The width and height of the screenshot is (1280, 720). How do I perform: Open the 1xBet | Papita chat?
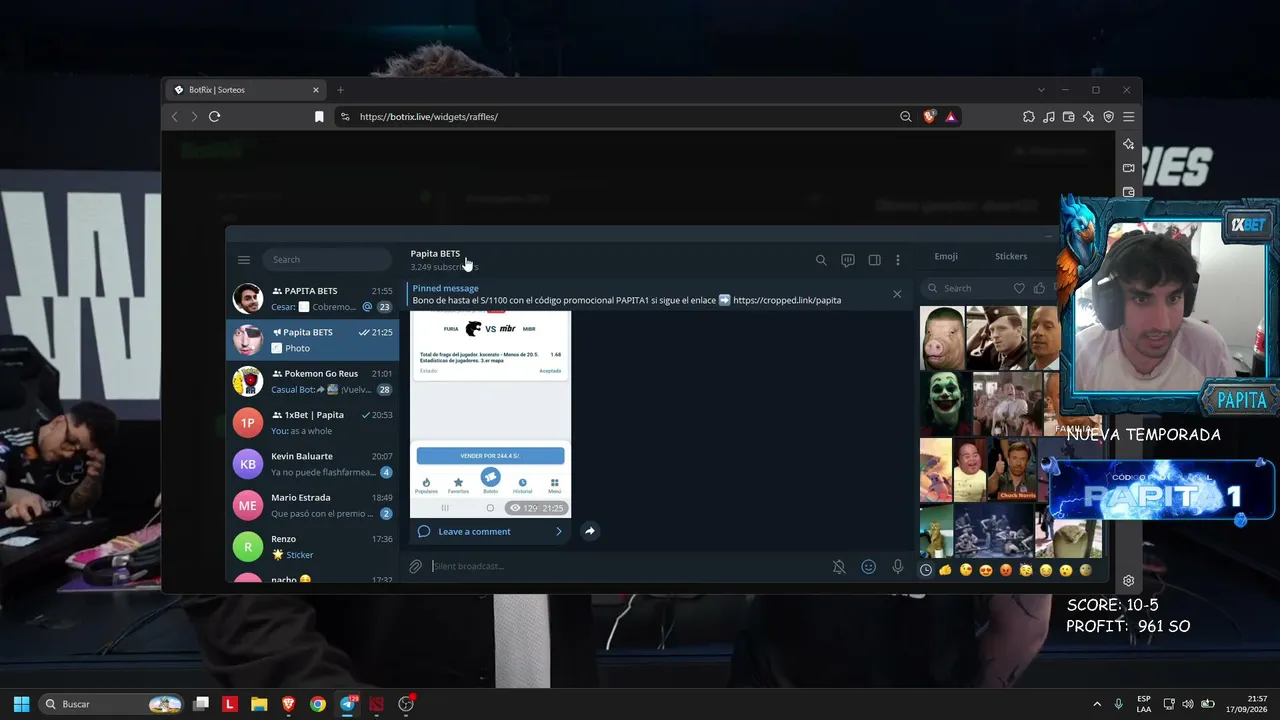(312, 422)
